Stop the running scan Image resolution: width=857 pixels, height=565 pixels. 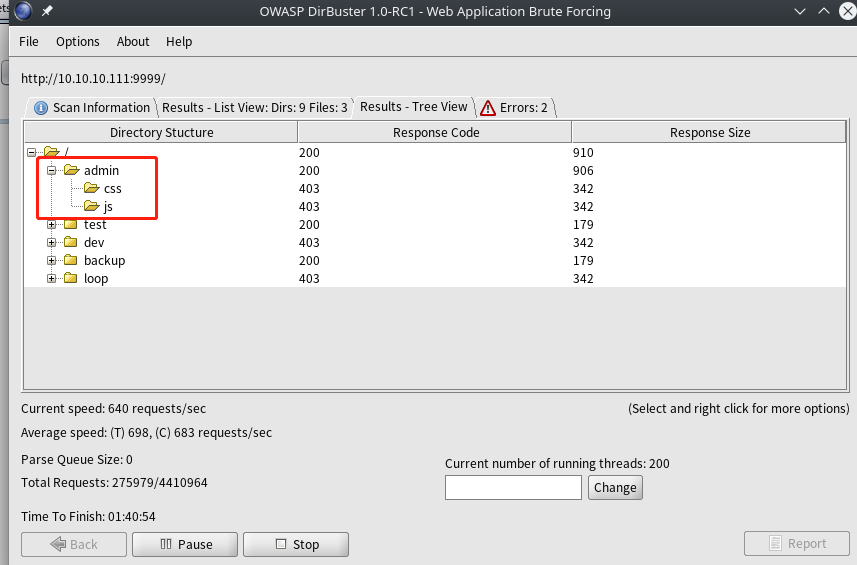[296, 544]
